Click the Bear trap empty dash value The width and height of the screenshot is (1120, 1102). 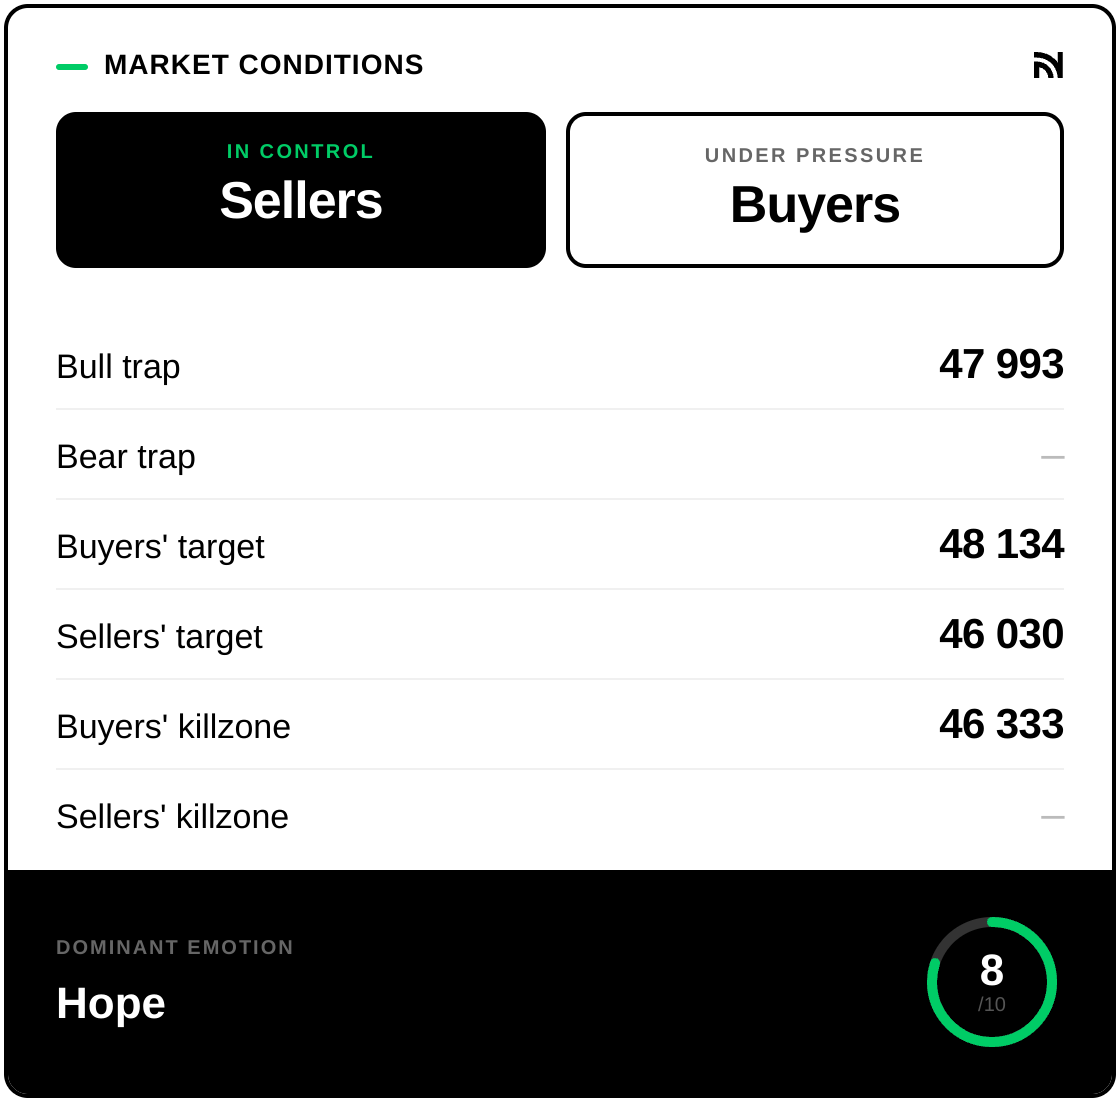coord(1052,457)
